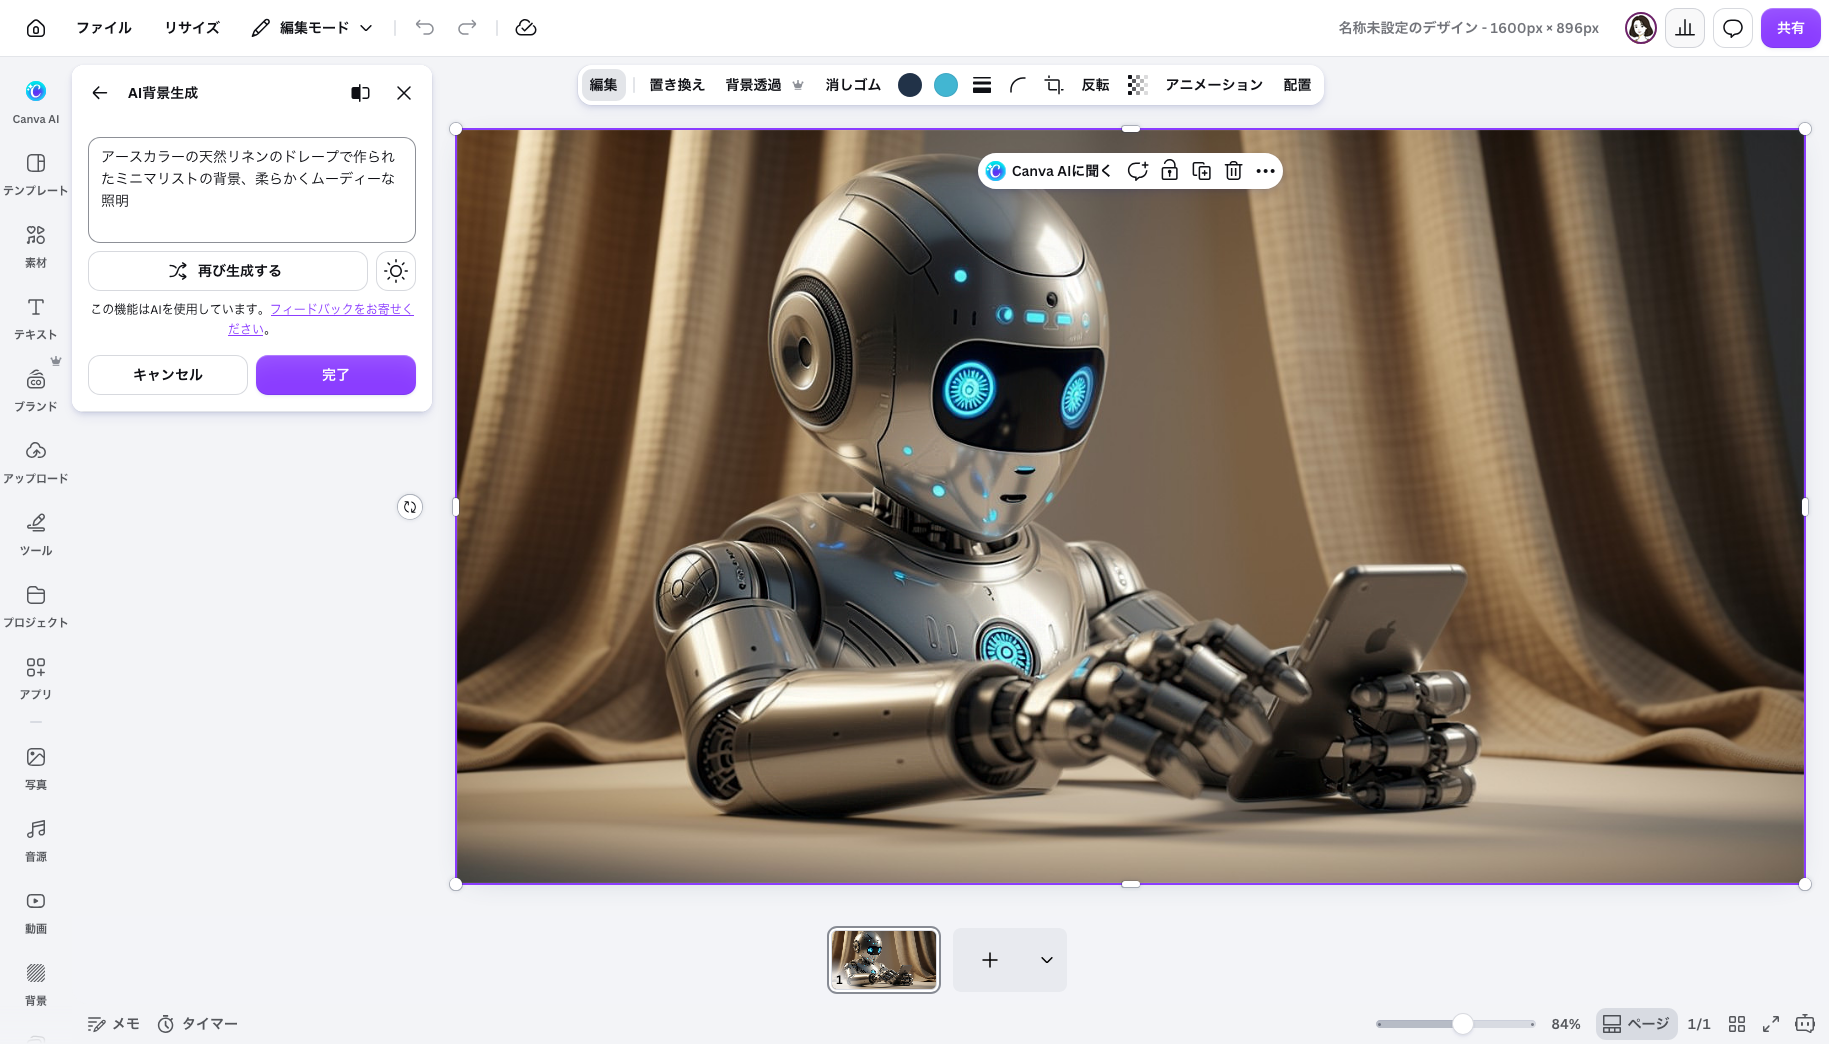Edit the AI background prompt text
Image resolution: width=1829 pixels, height=1044 pixels.
point(252,190)
